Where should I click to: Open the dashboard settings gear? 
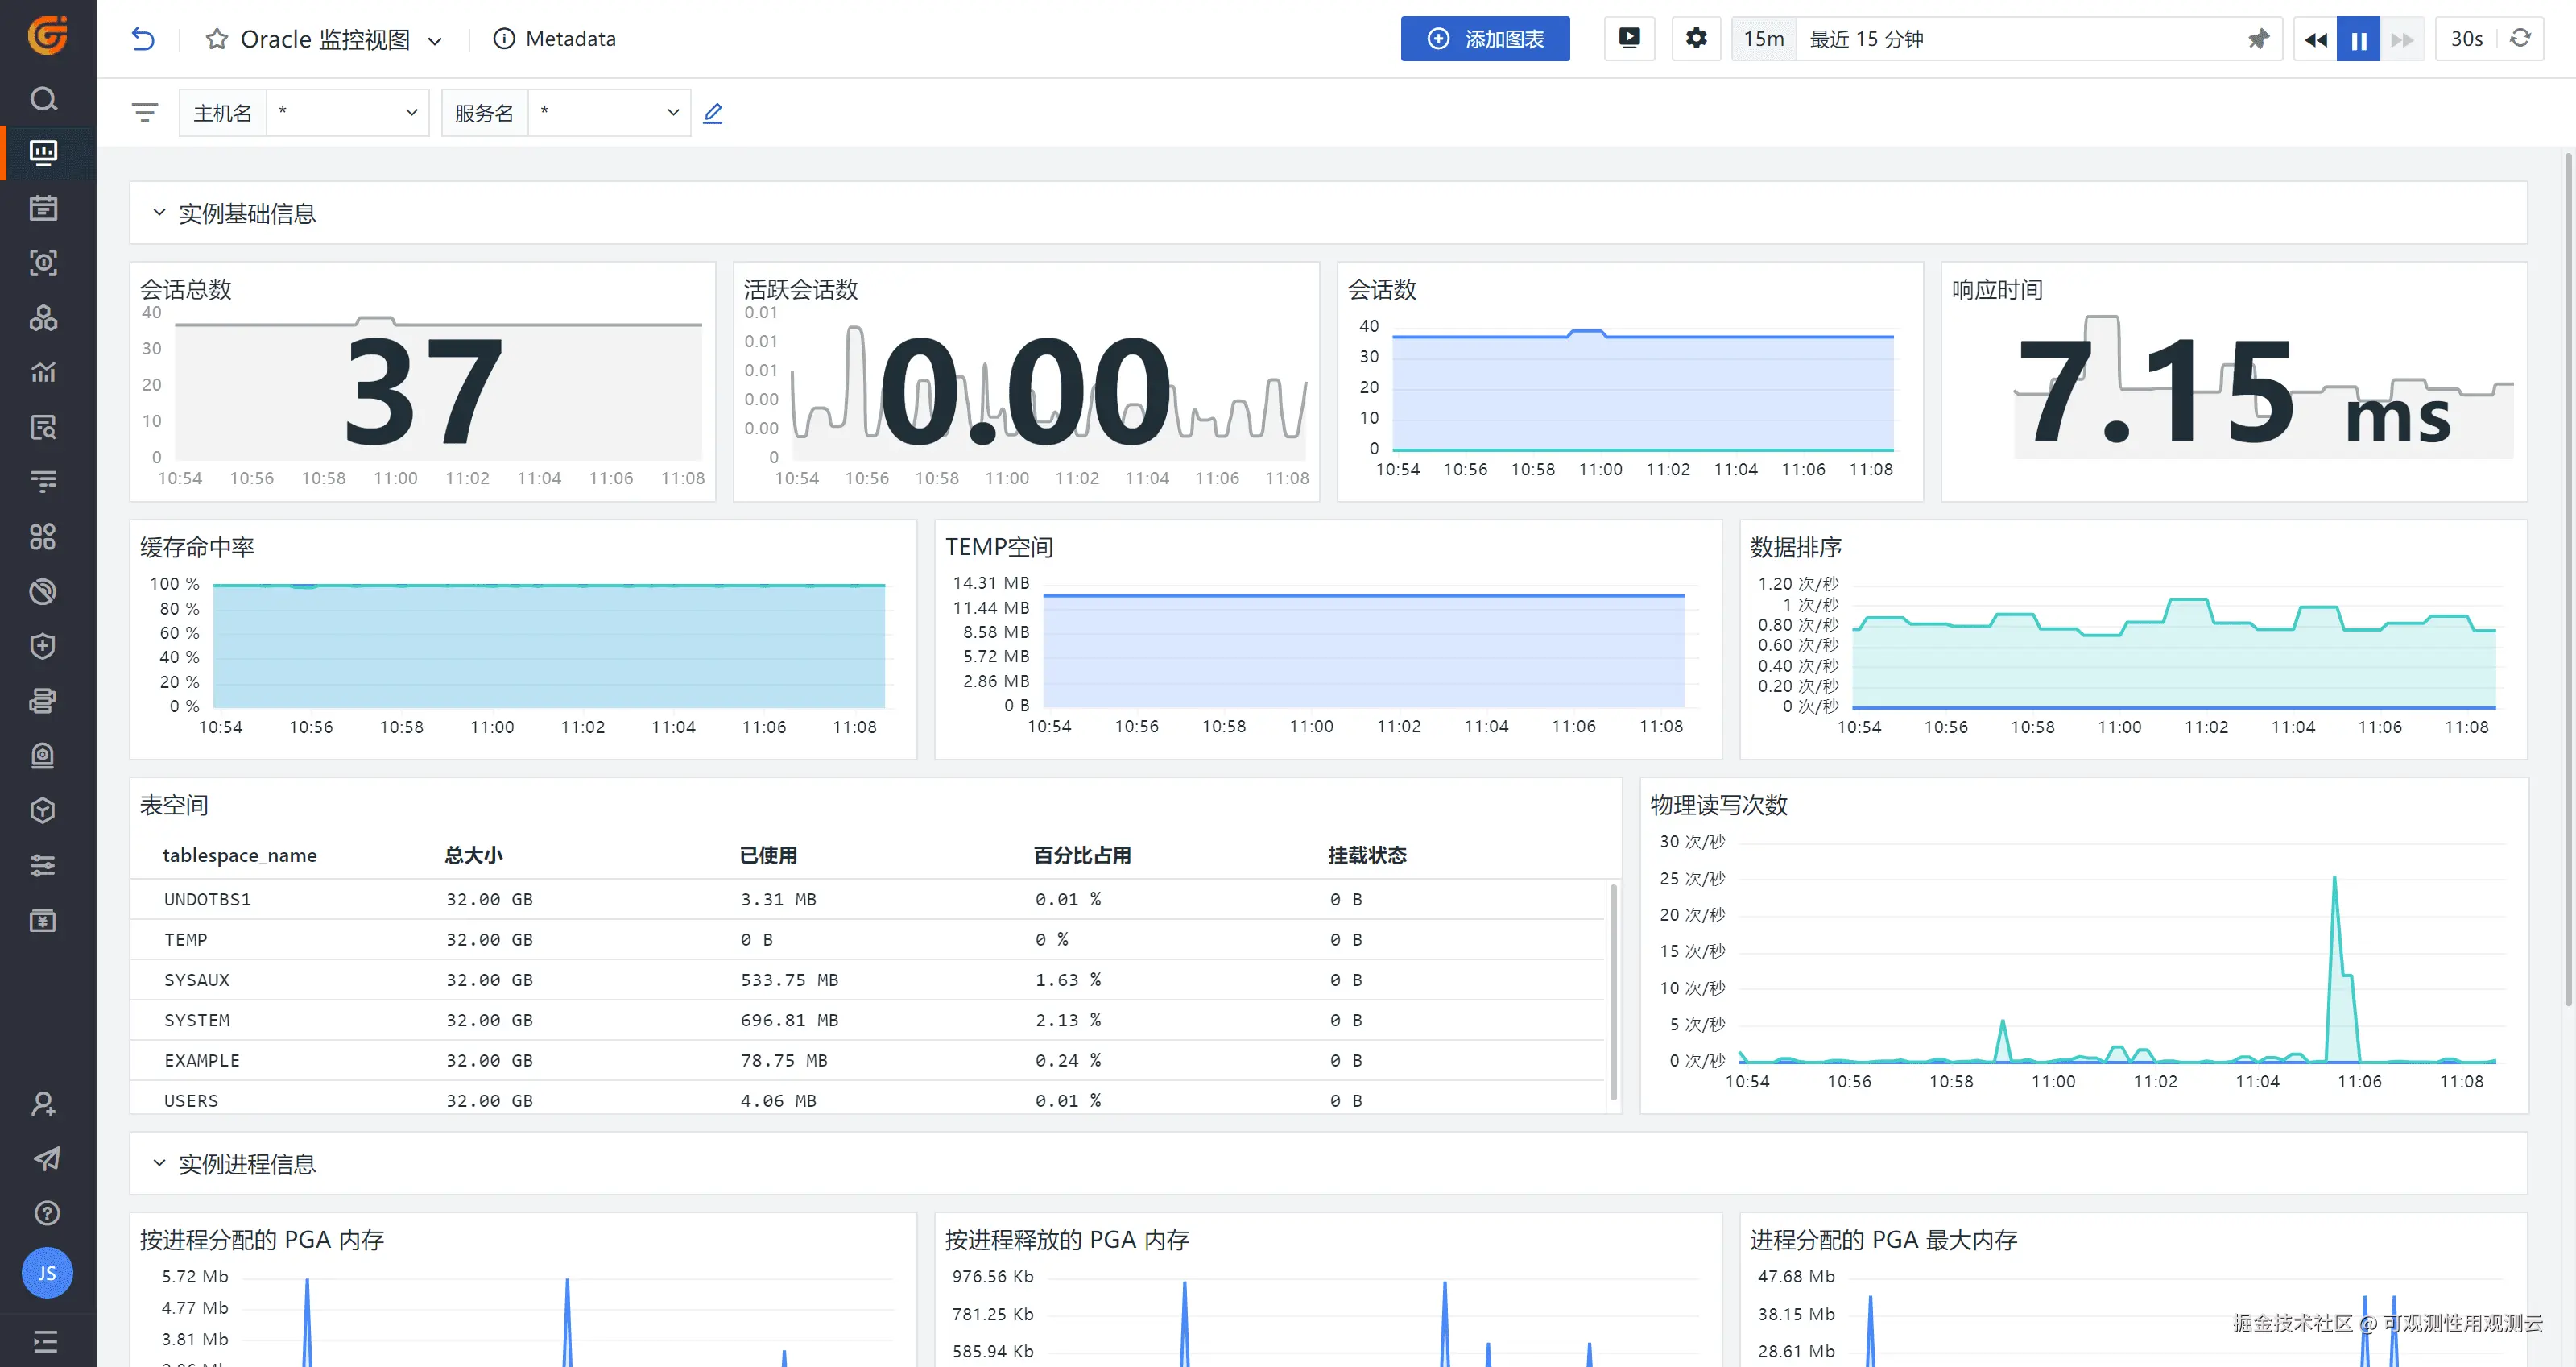point(1696,39)
